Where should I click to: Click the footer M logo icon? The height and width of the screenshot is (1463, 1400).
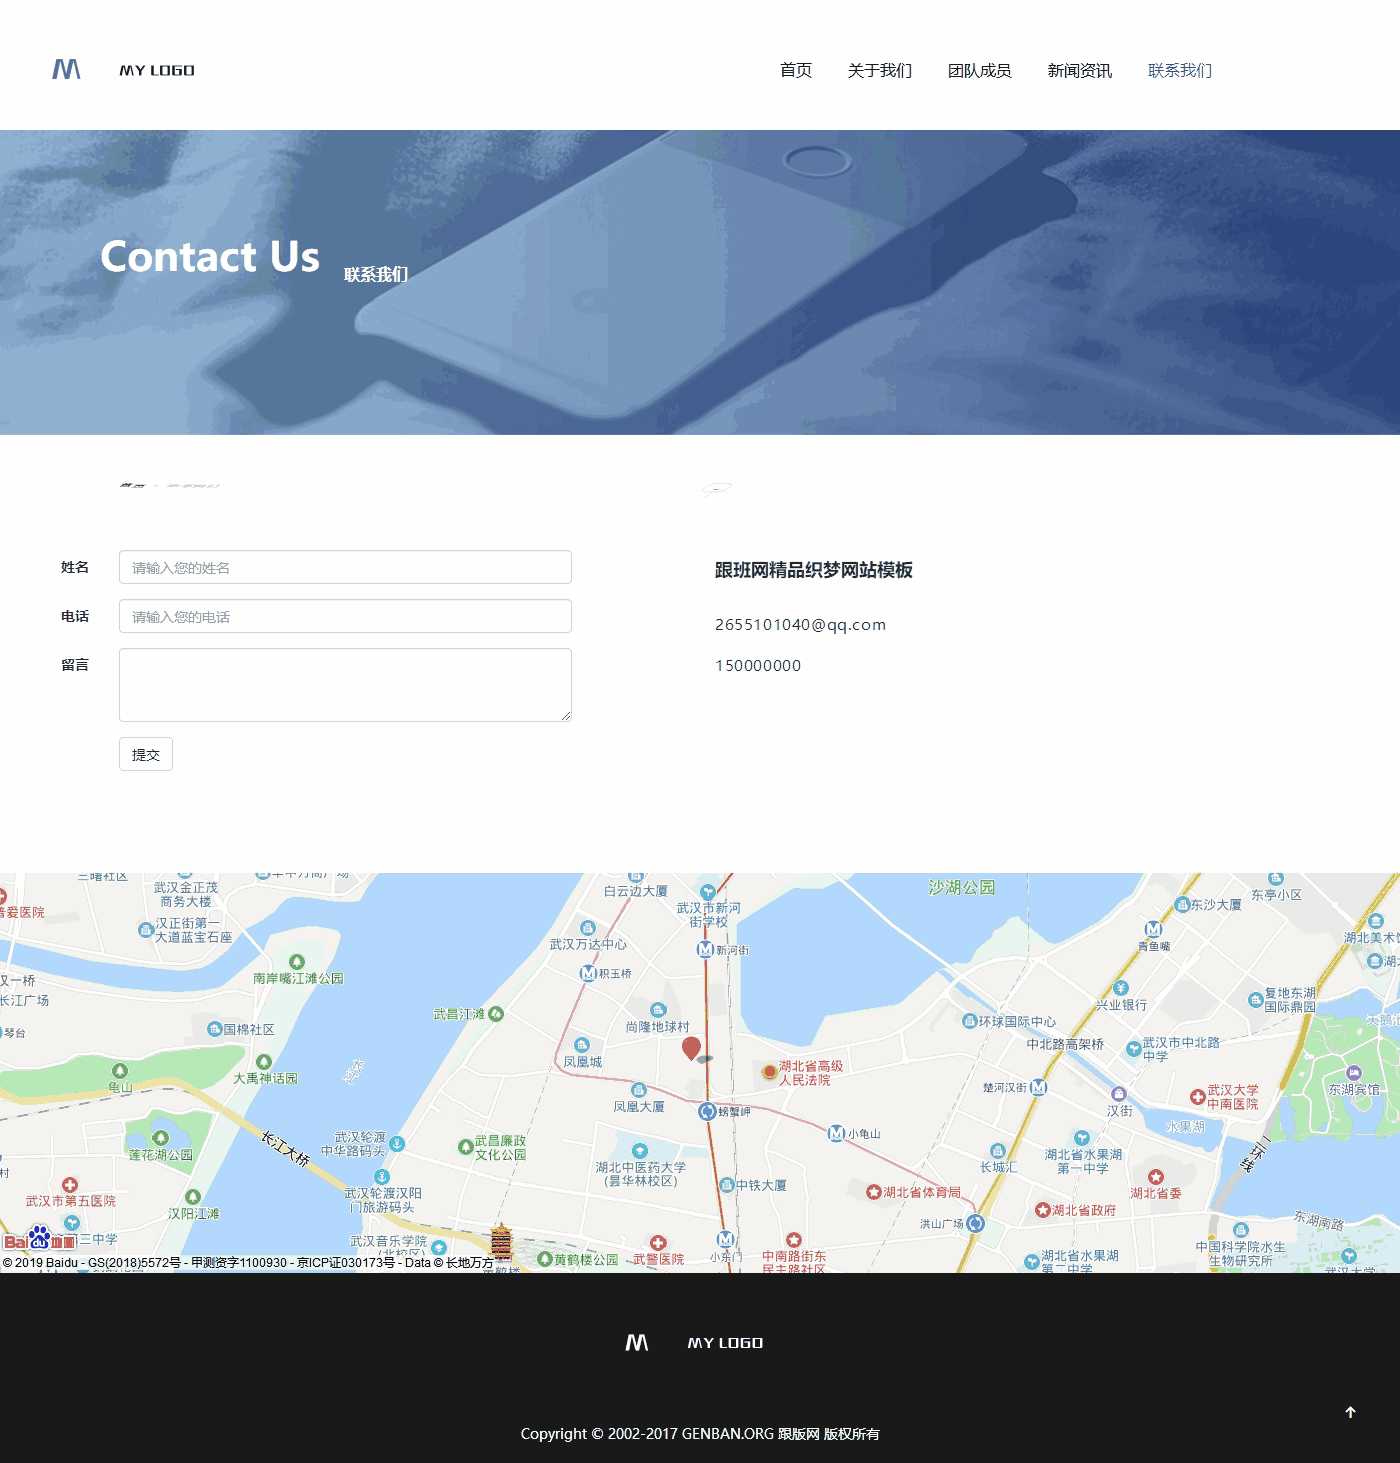(637, 1342)
